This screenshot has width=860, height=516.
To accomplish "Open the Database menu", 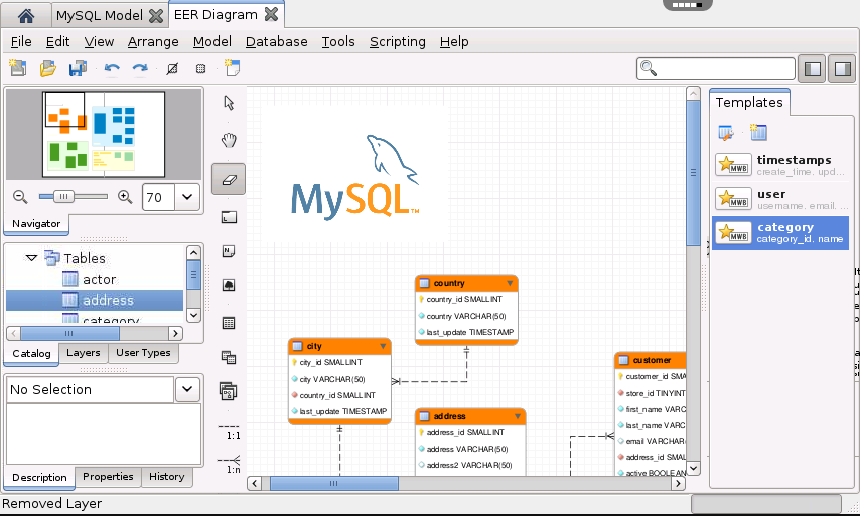I will click(276, 41).
